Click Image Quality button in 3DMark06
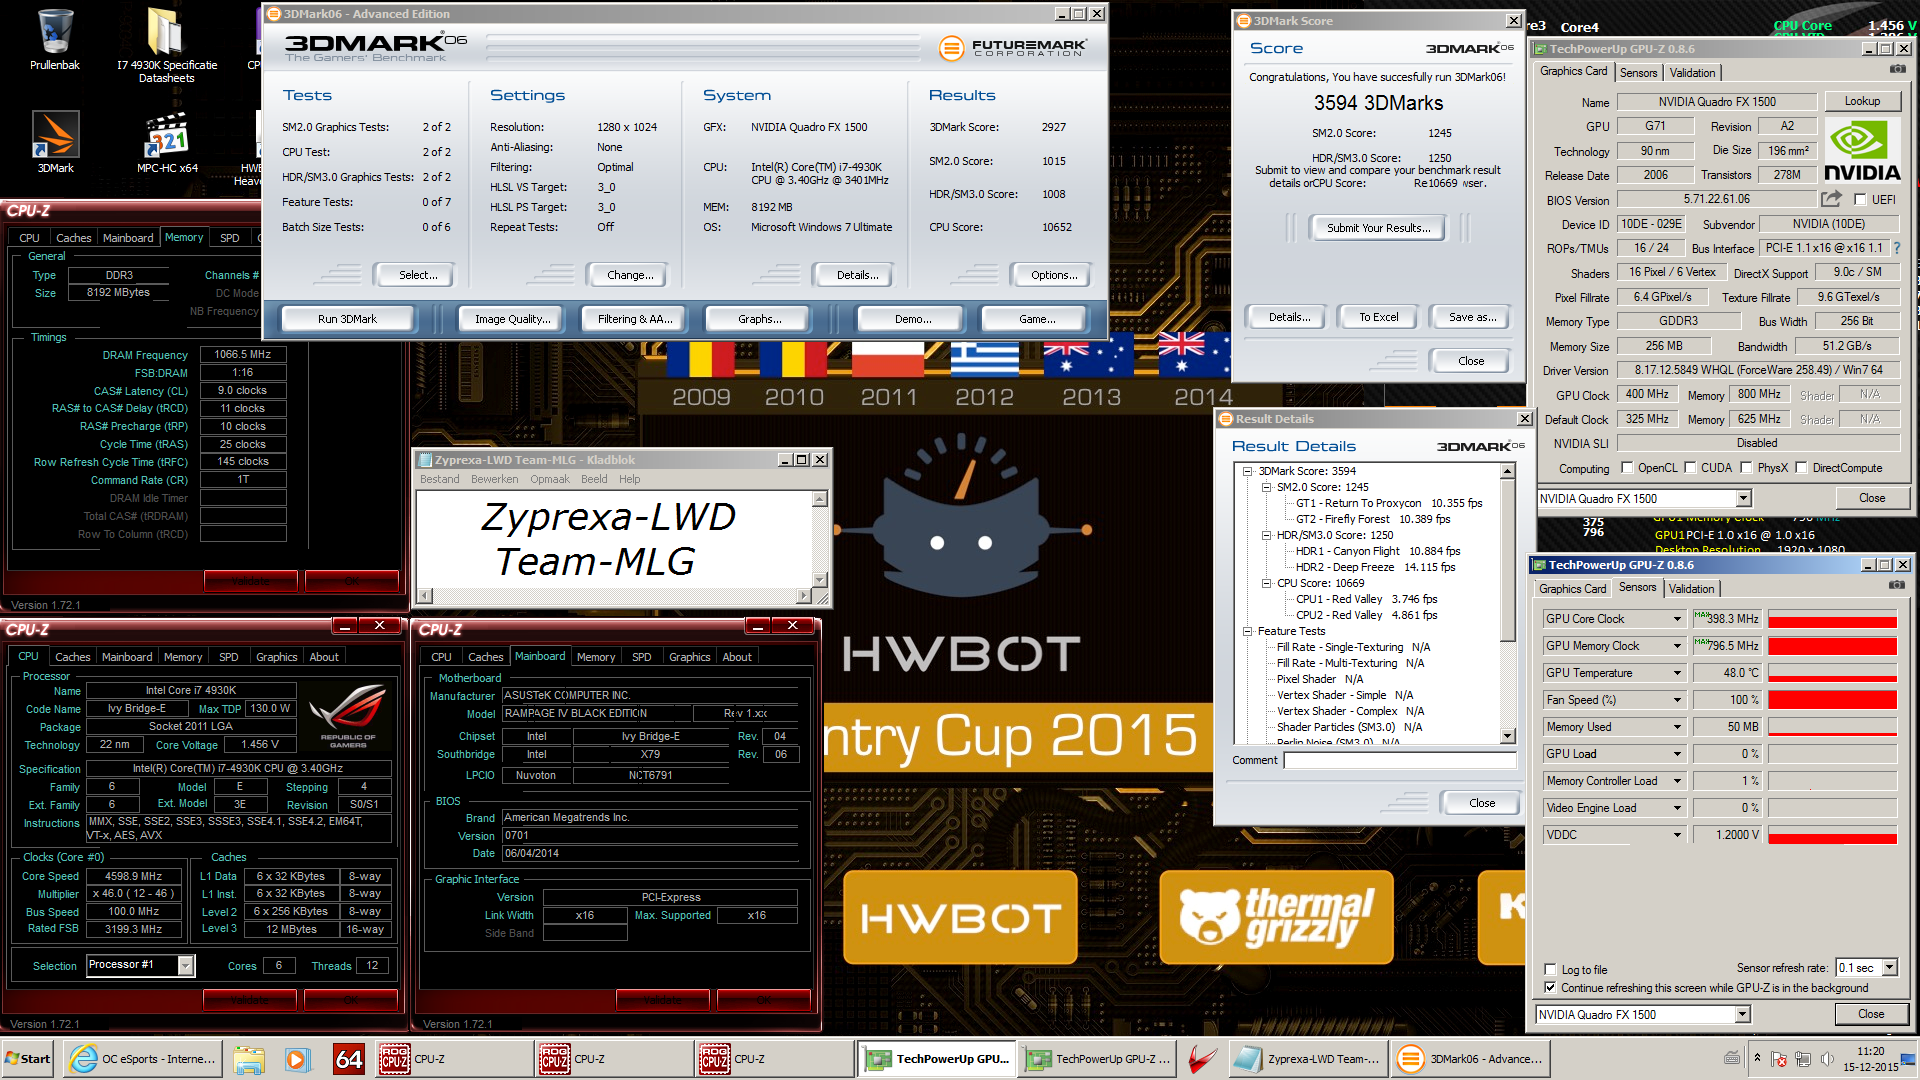1920x1080 pixels. click(x=512, y=319)
